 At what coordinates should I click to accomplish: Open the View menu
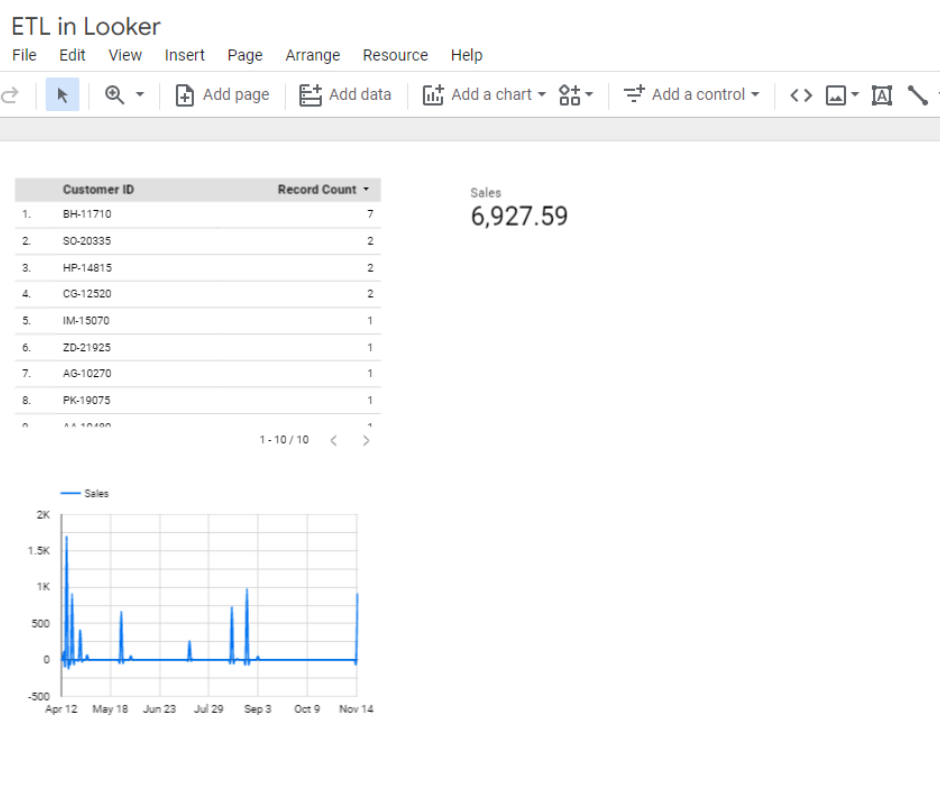125,55
